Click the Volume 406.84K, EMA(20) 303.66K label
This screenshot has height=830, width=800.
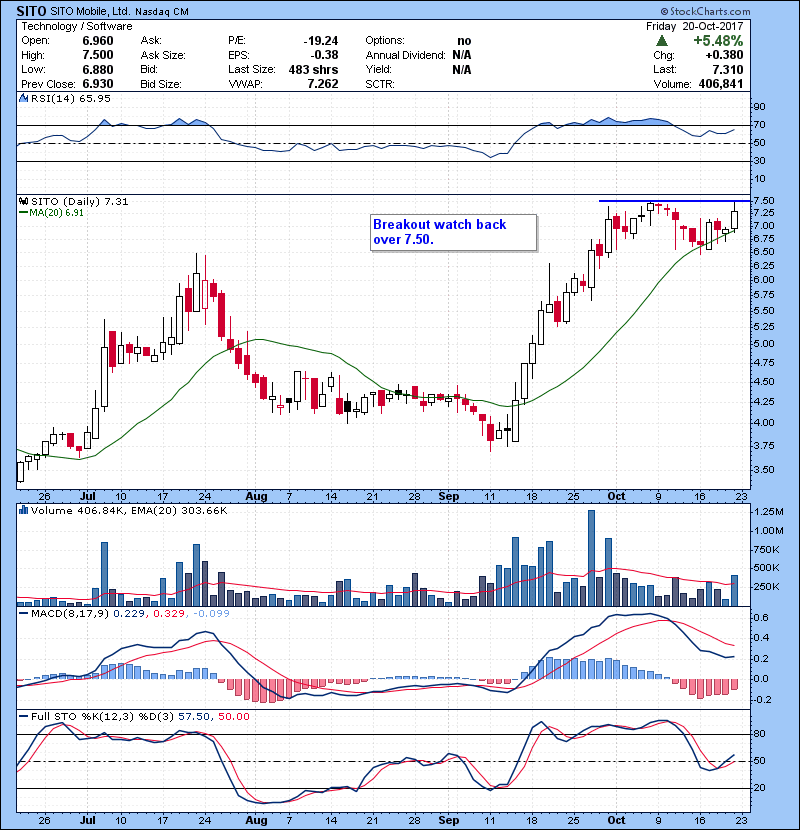[x=129, y=510]
